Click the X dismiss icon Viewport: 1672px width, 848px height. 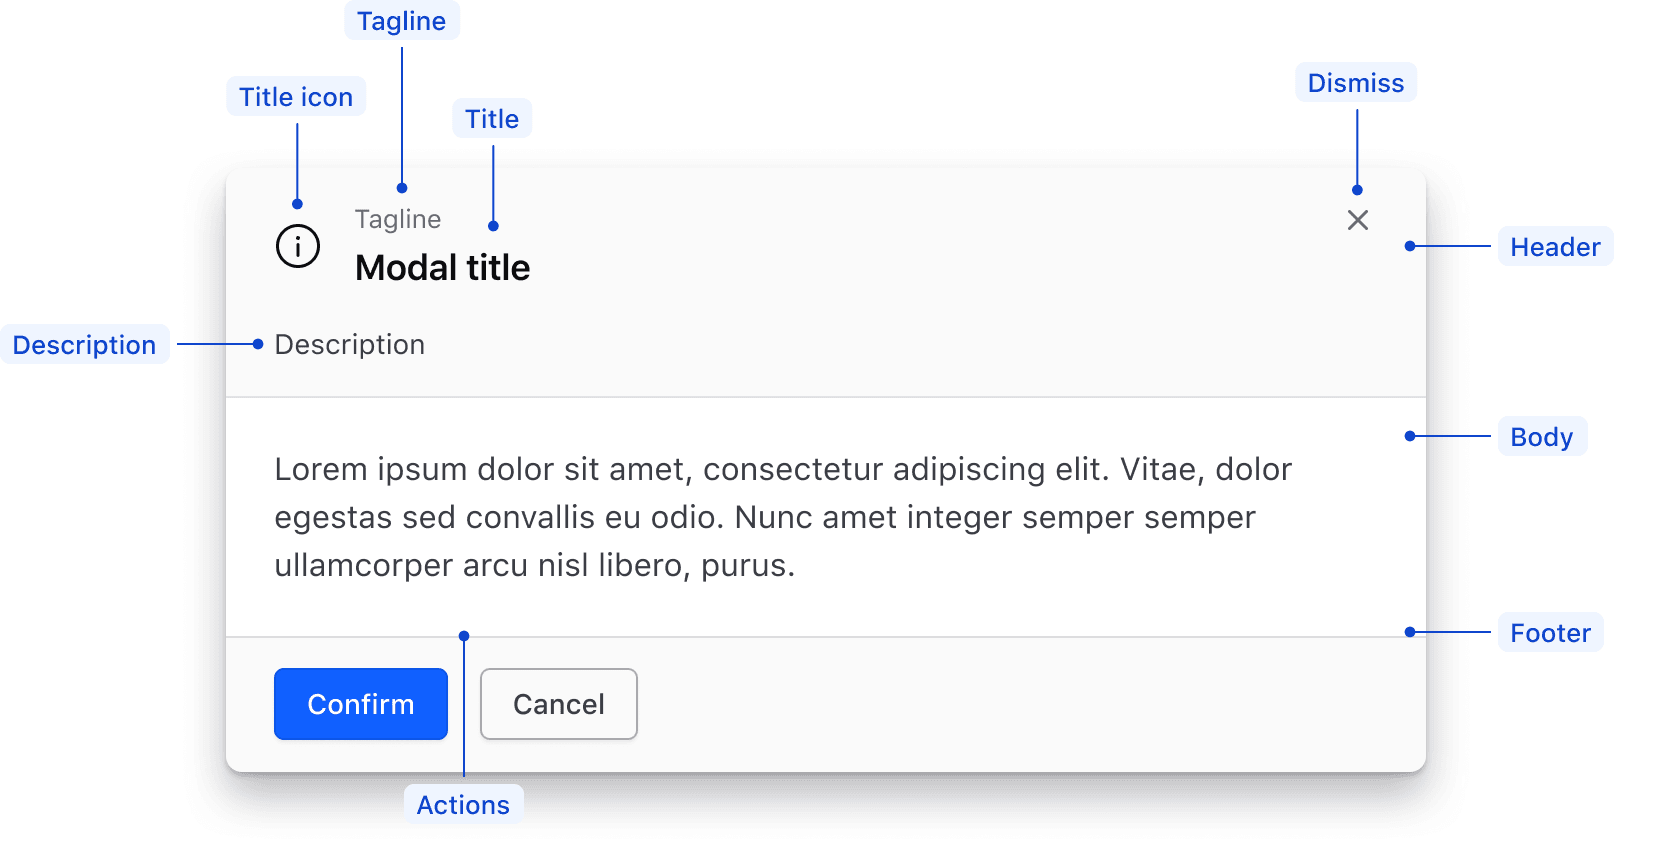click(1356, 220)
